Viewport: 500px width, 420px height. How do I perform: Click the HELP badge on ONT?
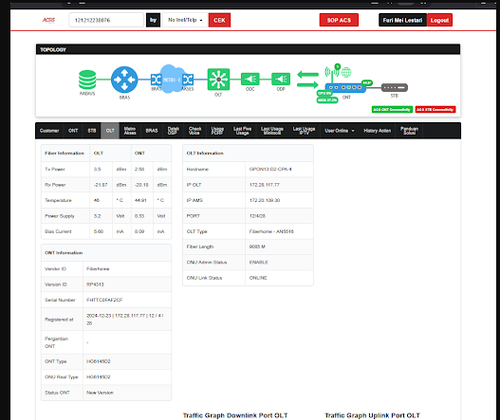pyautogui.click(x=367, y=83)
